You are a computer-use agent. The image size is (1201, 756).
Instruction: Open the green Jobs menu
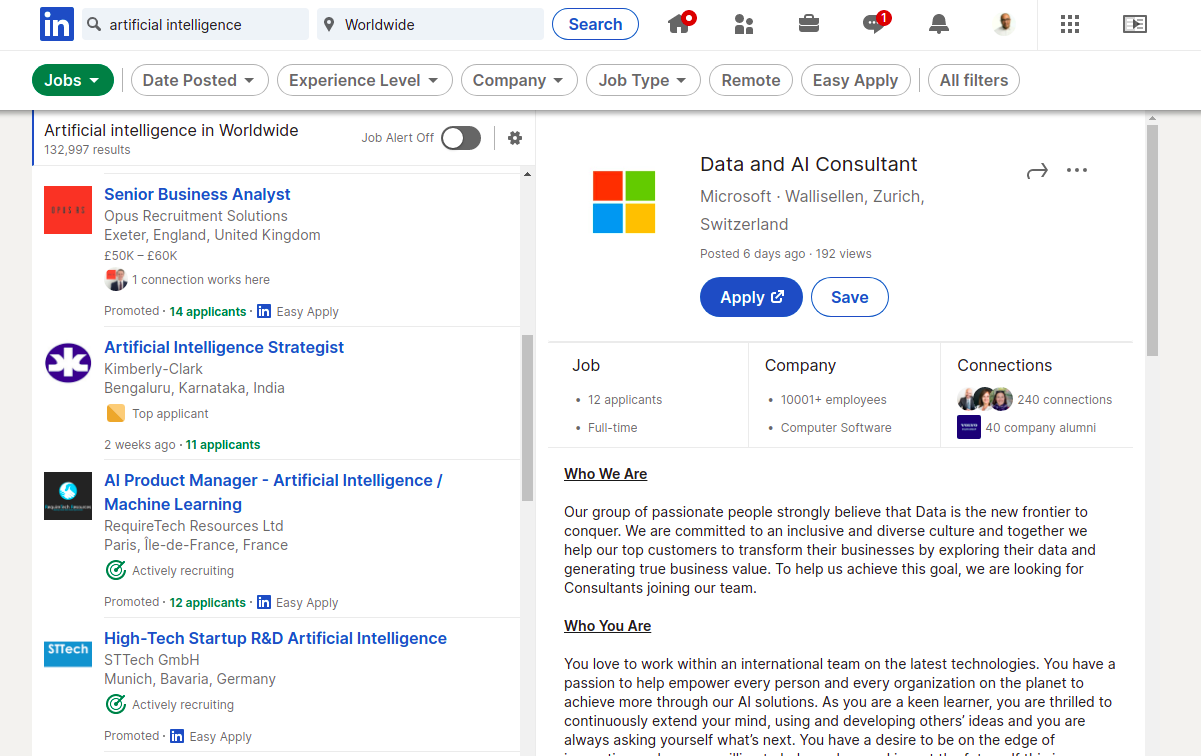point(72,80)
